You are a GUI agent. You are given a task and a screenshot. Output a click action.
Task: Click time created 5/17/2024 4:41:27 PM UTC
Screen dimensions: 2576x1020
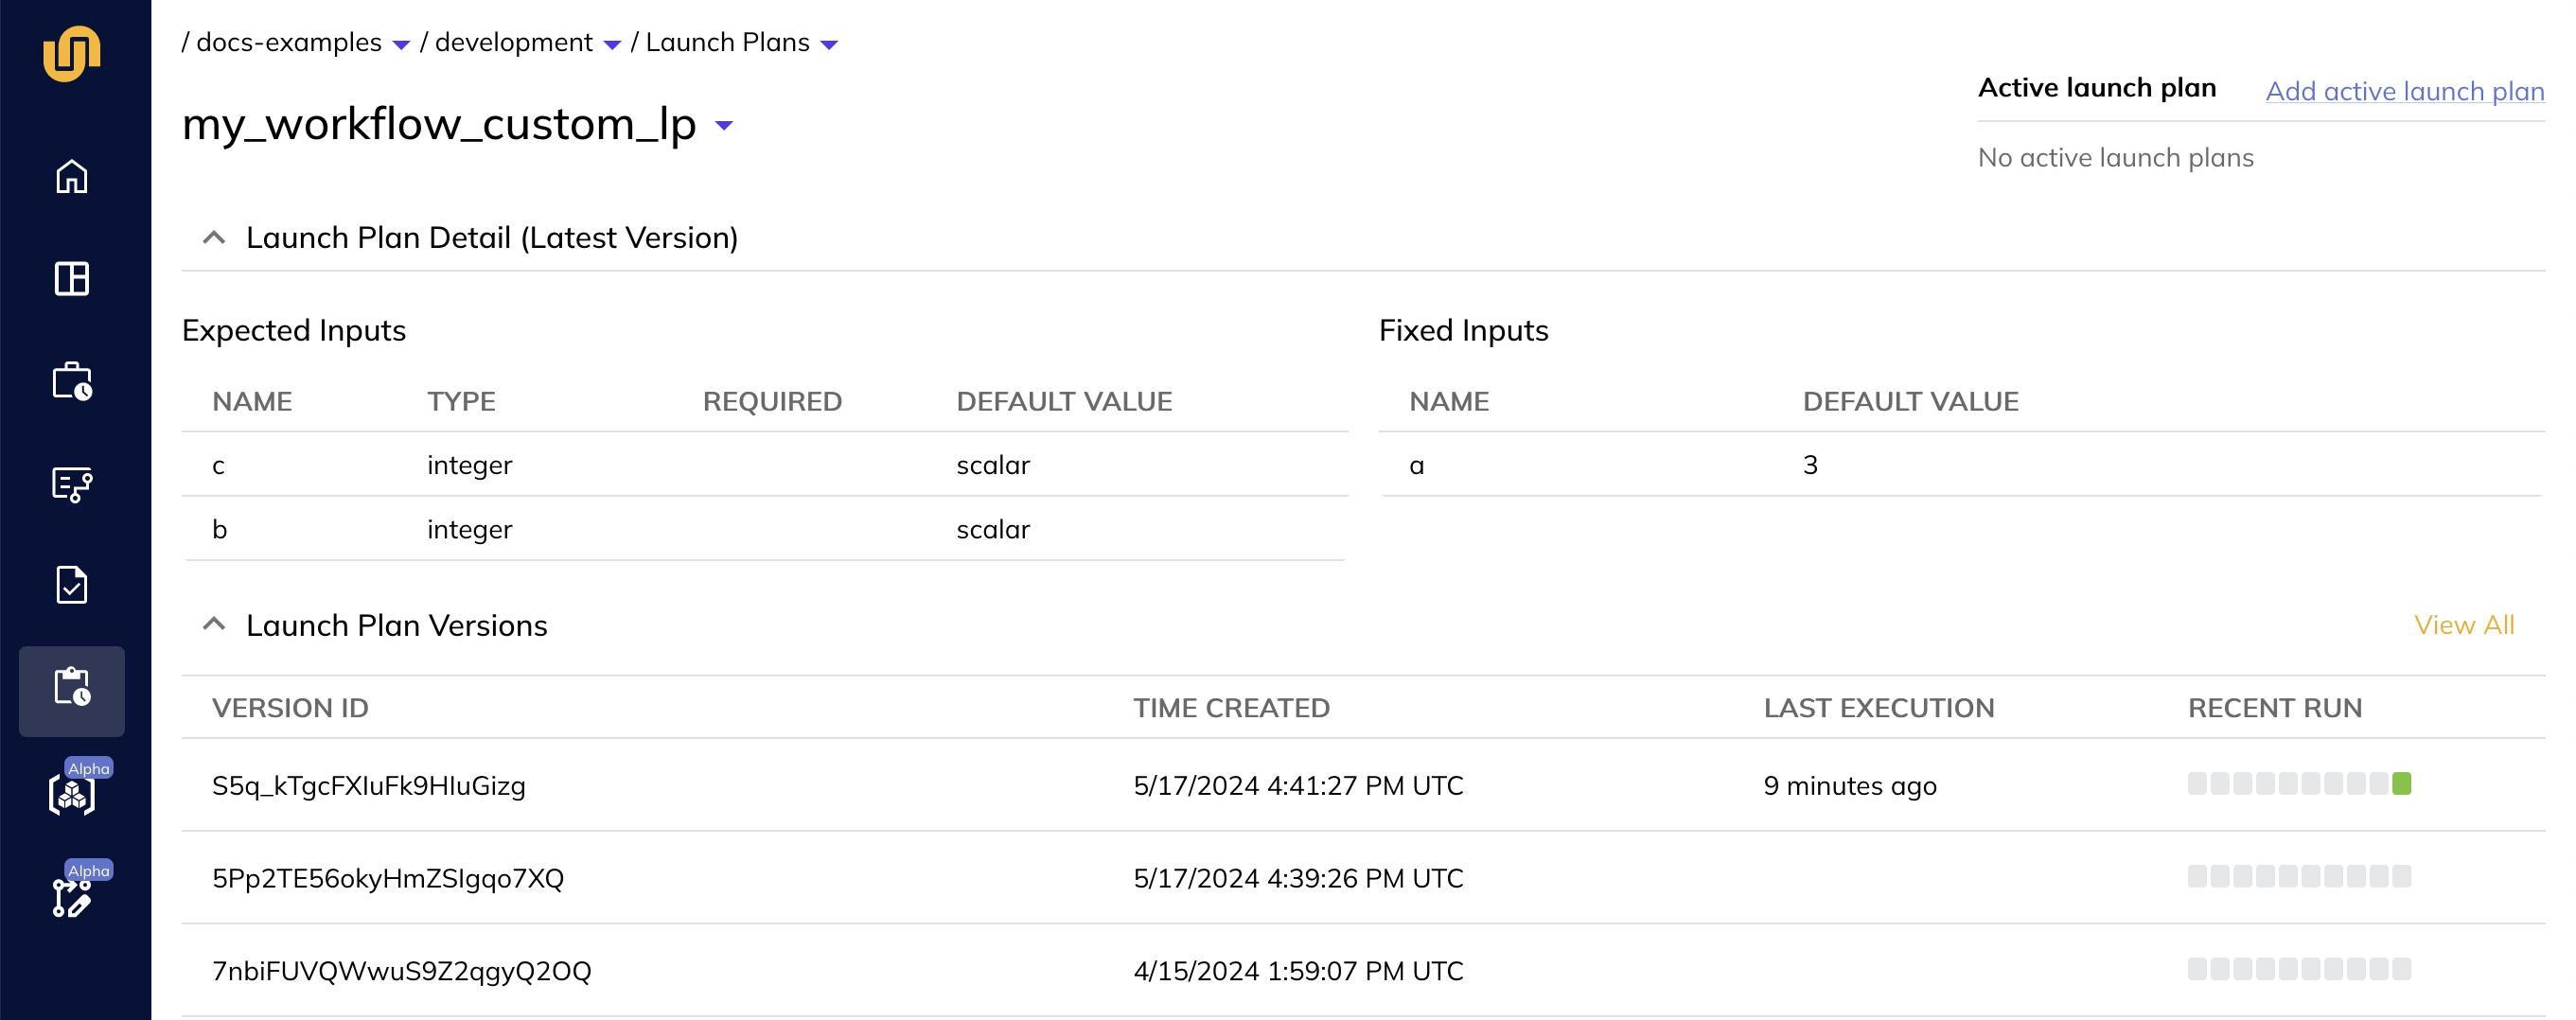1298,786
